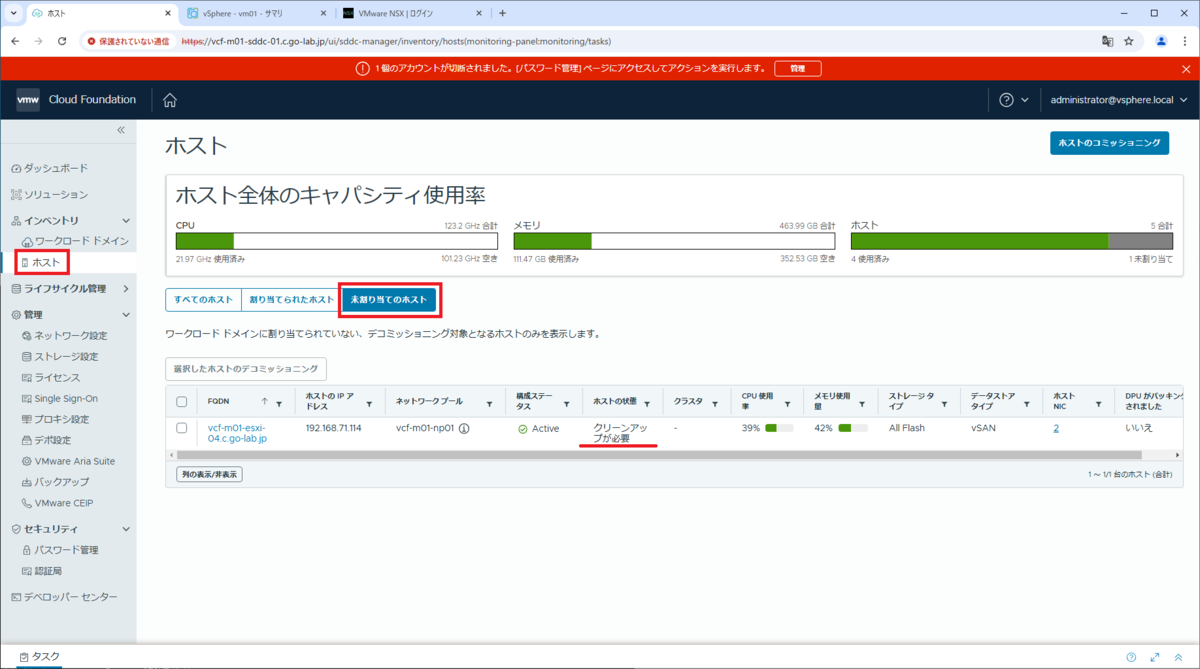Open host link vcf-m01-esxi-04.c.go-lab.jp

point(237,434)
